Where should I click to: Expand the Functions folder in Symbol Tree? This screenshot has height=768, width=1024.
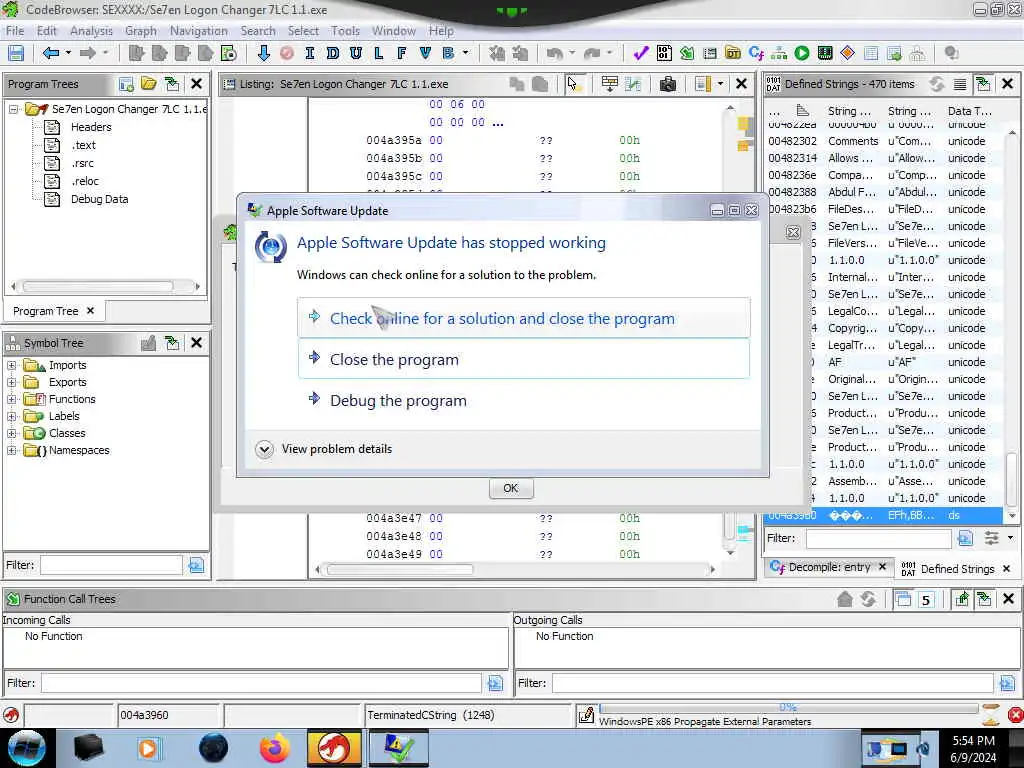click(12, 399)
